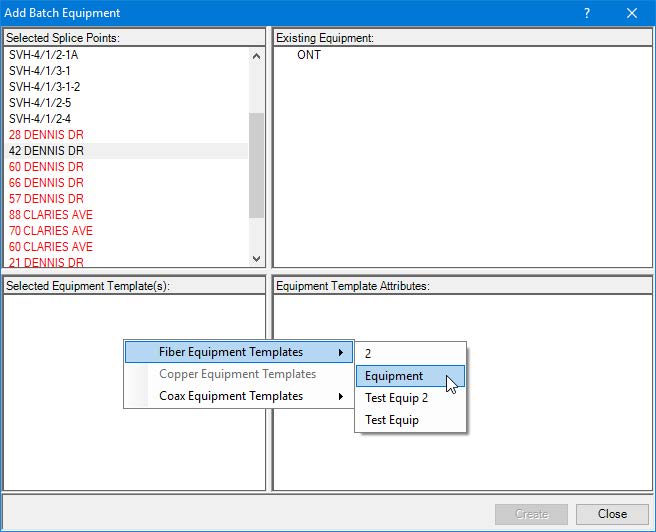The image size is (656, 532).
Task: Click the splice list scroll up arrow
Action: tap(256, 56)
